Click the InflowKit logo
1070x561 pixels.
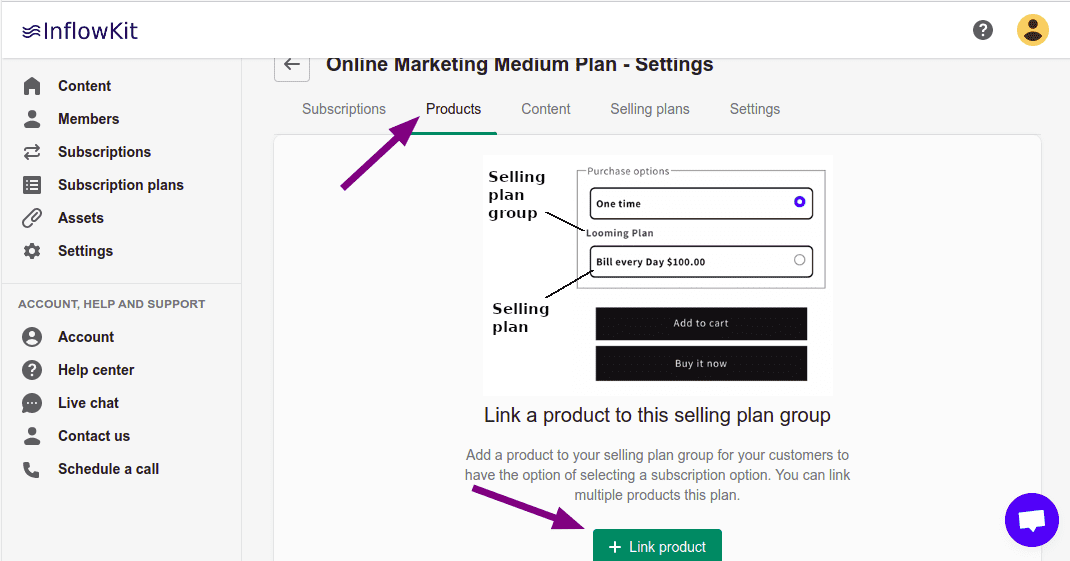(80, 31)
